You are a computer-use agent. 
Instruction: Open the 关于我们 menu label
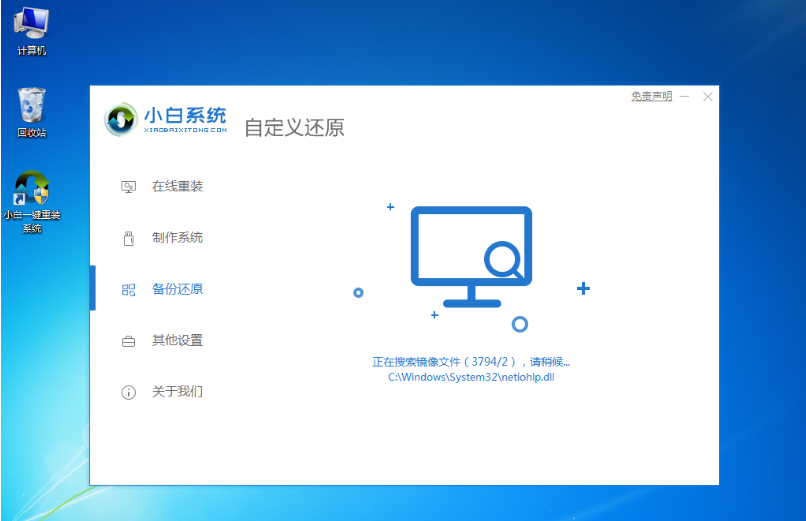coord(177,392)
